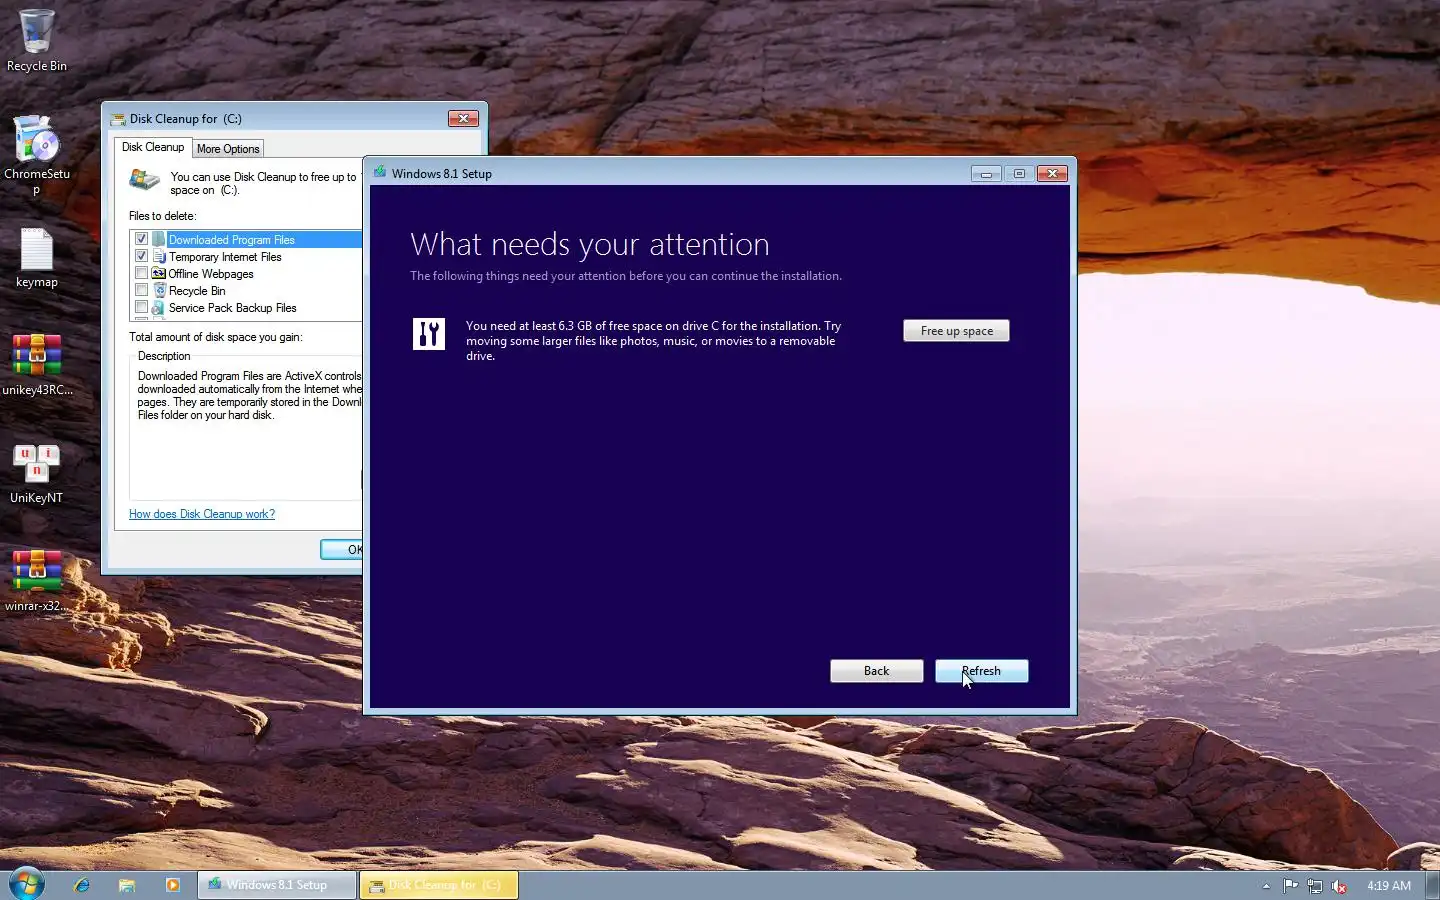1440x900 pixels.
Task: Open Action Center flag icon
Action: [1290, 886]
